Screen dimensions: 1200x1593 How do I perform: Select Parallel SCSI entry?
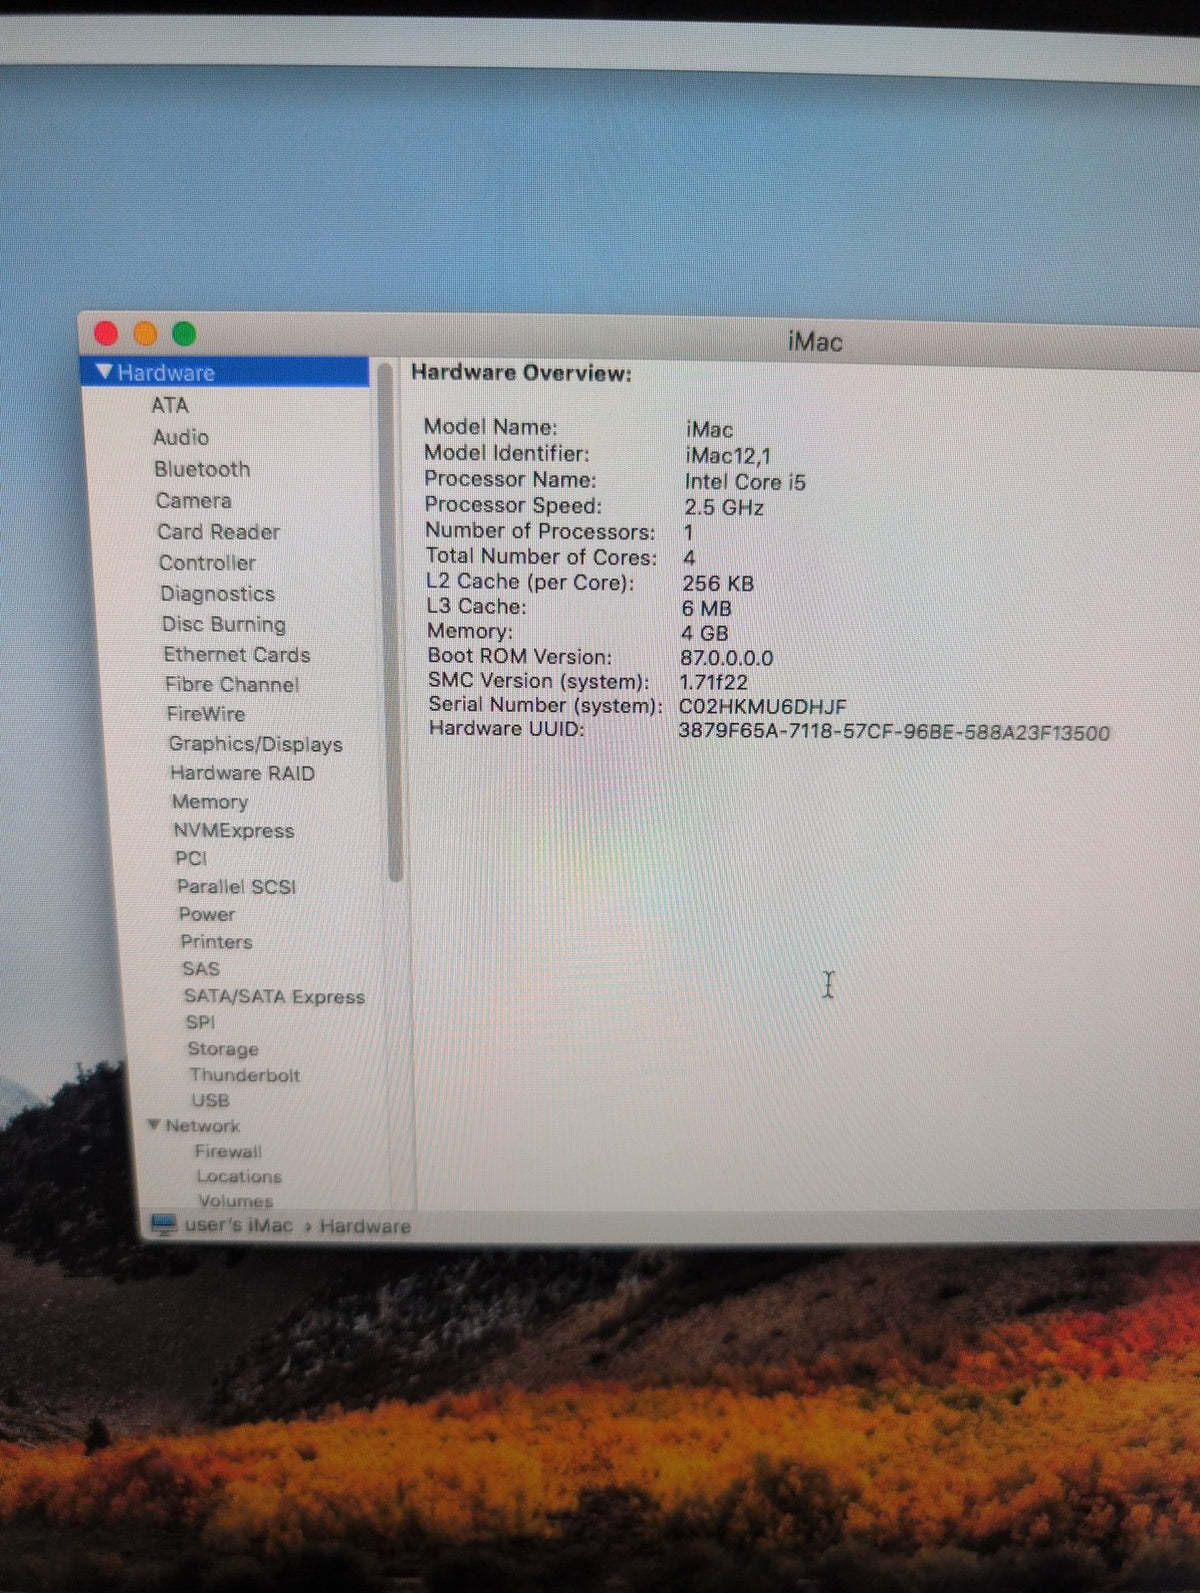(x=236, y=886)
